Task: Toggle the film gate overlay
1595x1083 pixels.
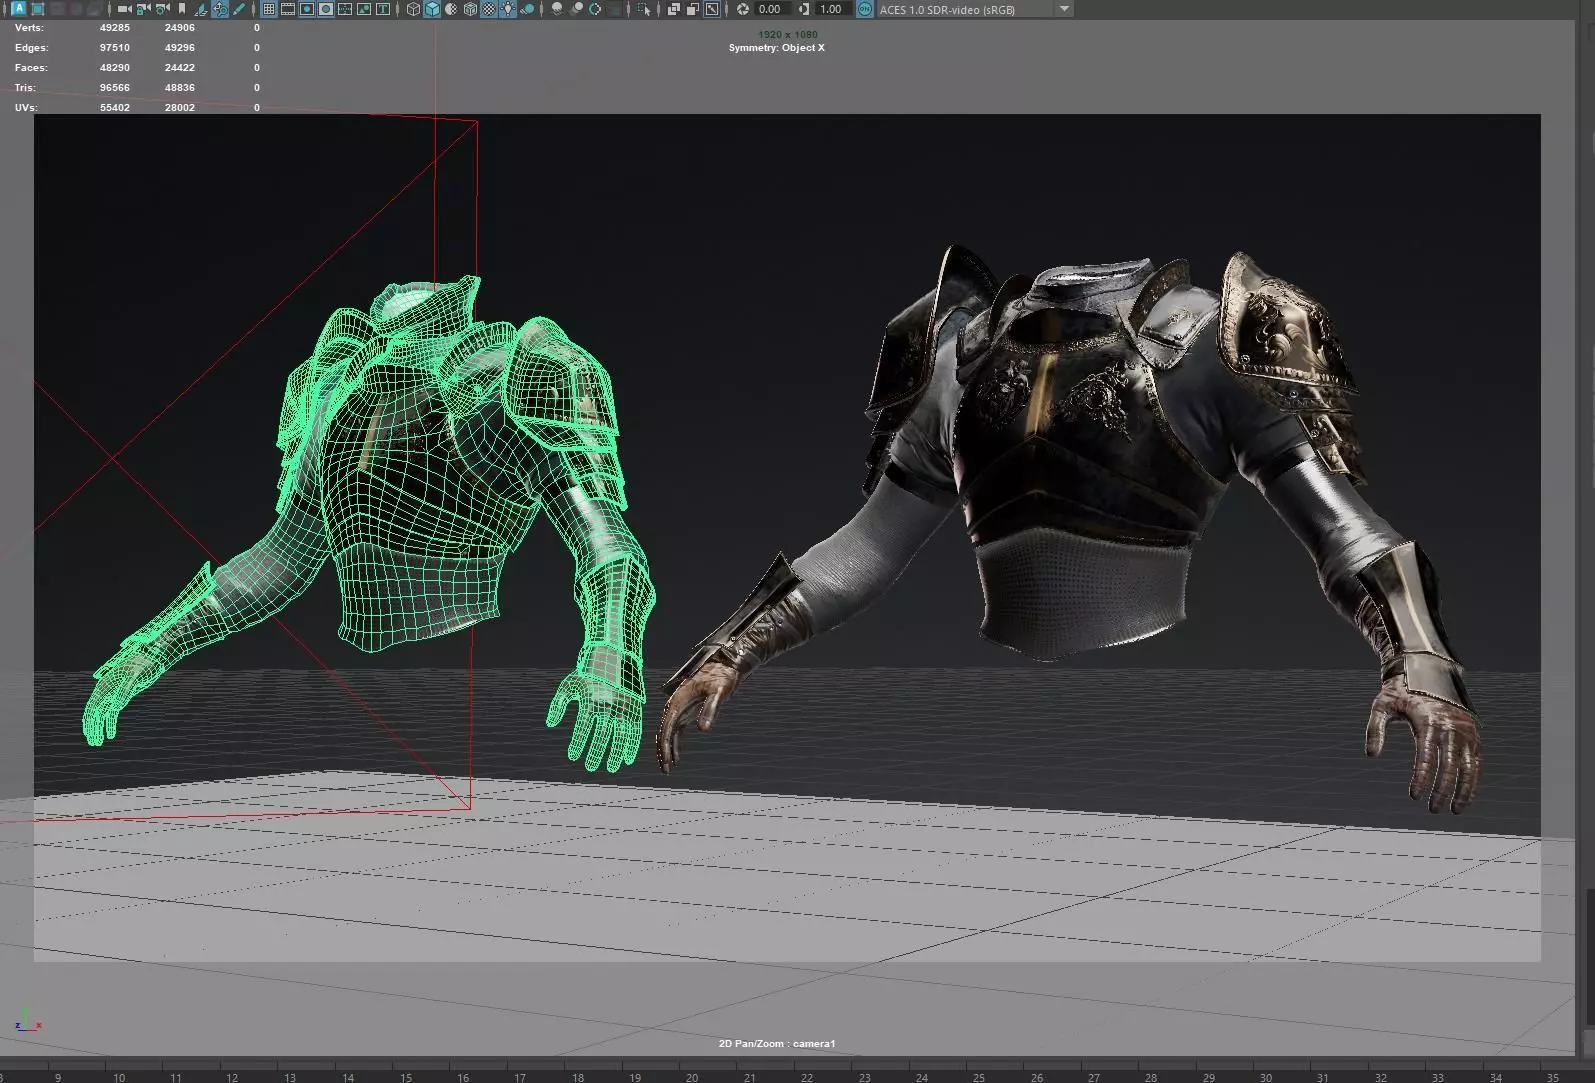Action: click(288, 9)
